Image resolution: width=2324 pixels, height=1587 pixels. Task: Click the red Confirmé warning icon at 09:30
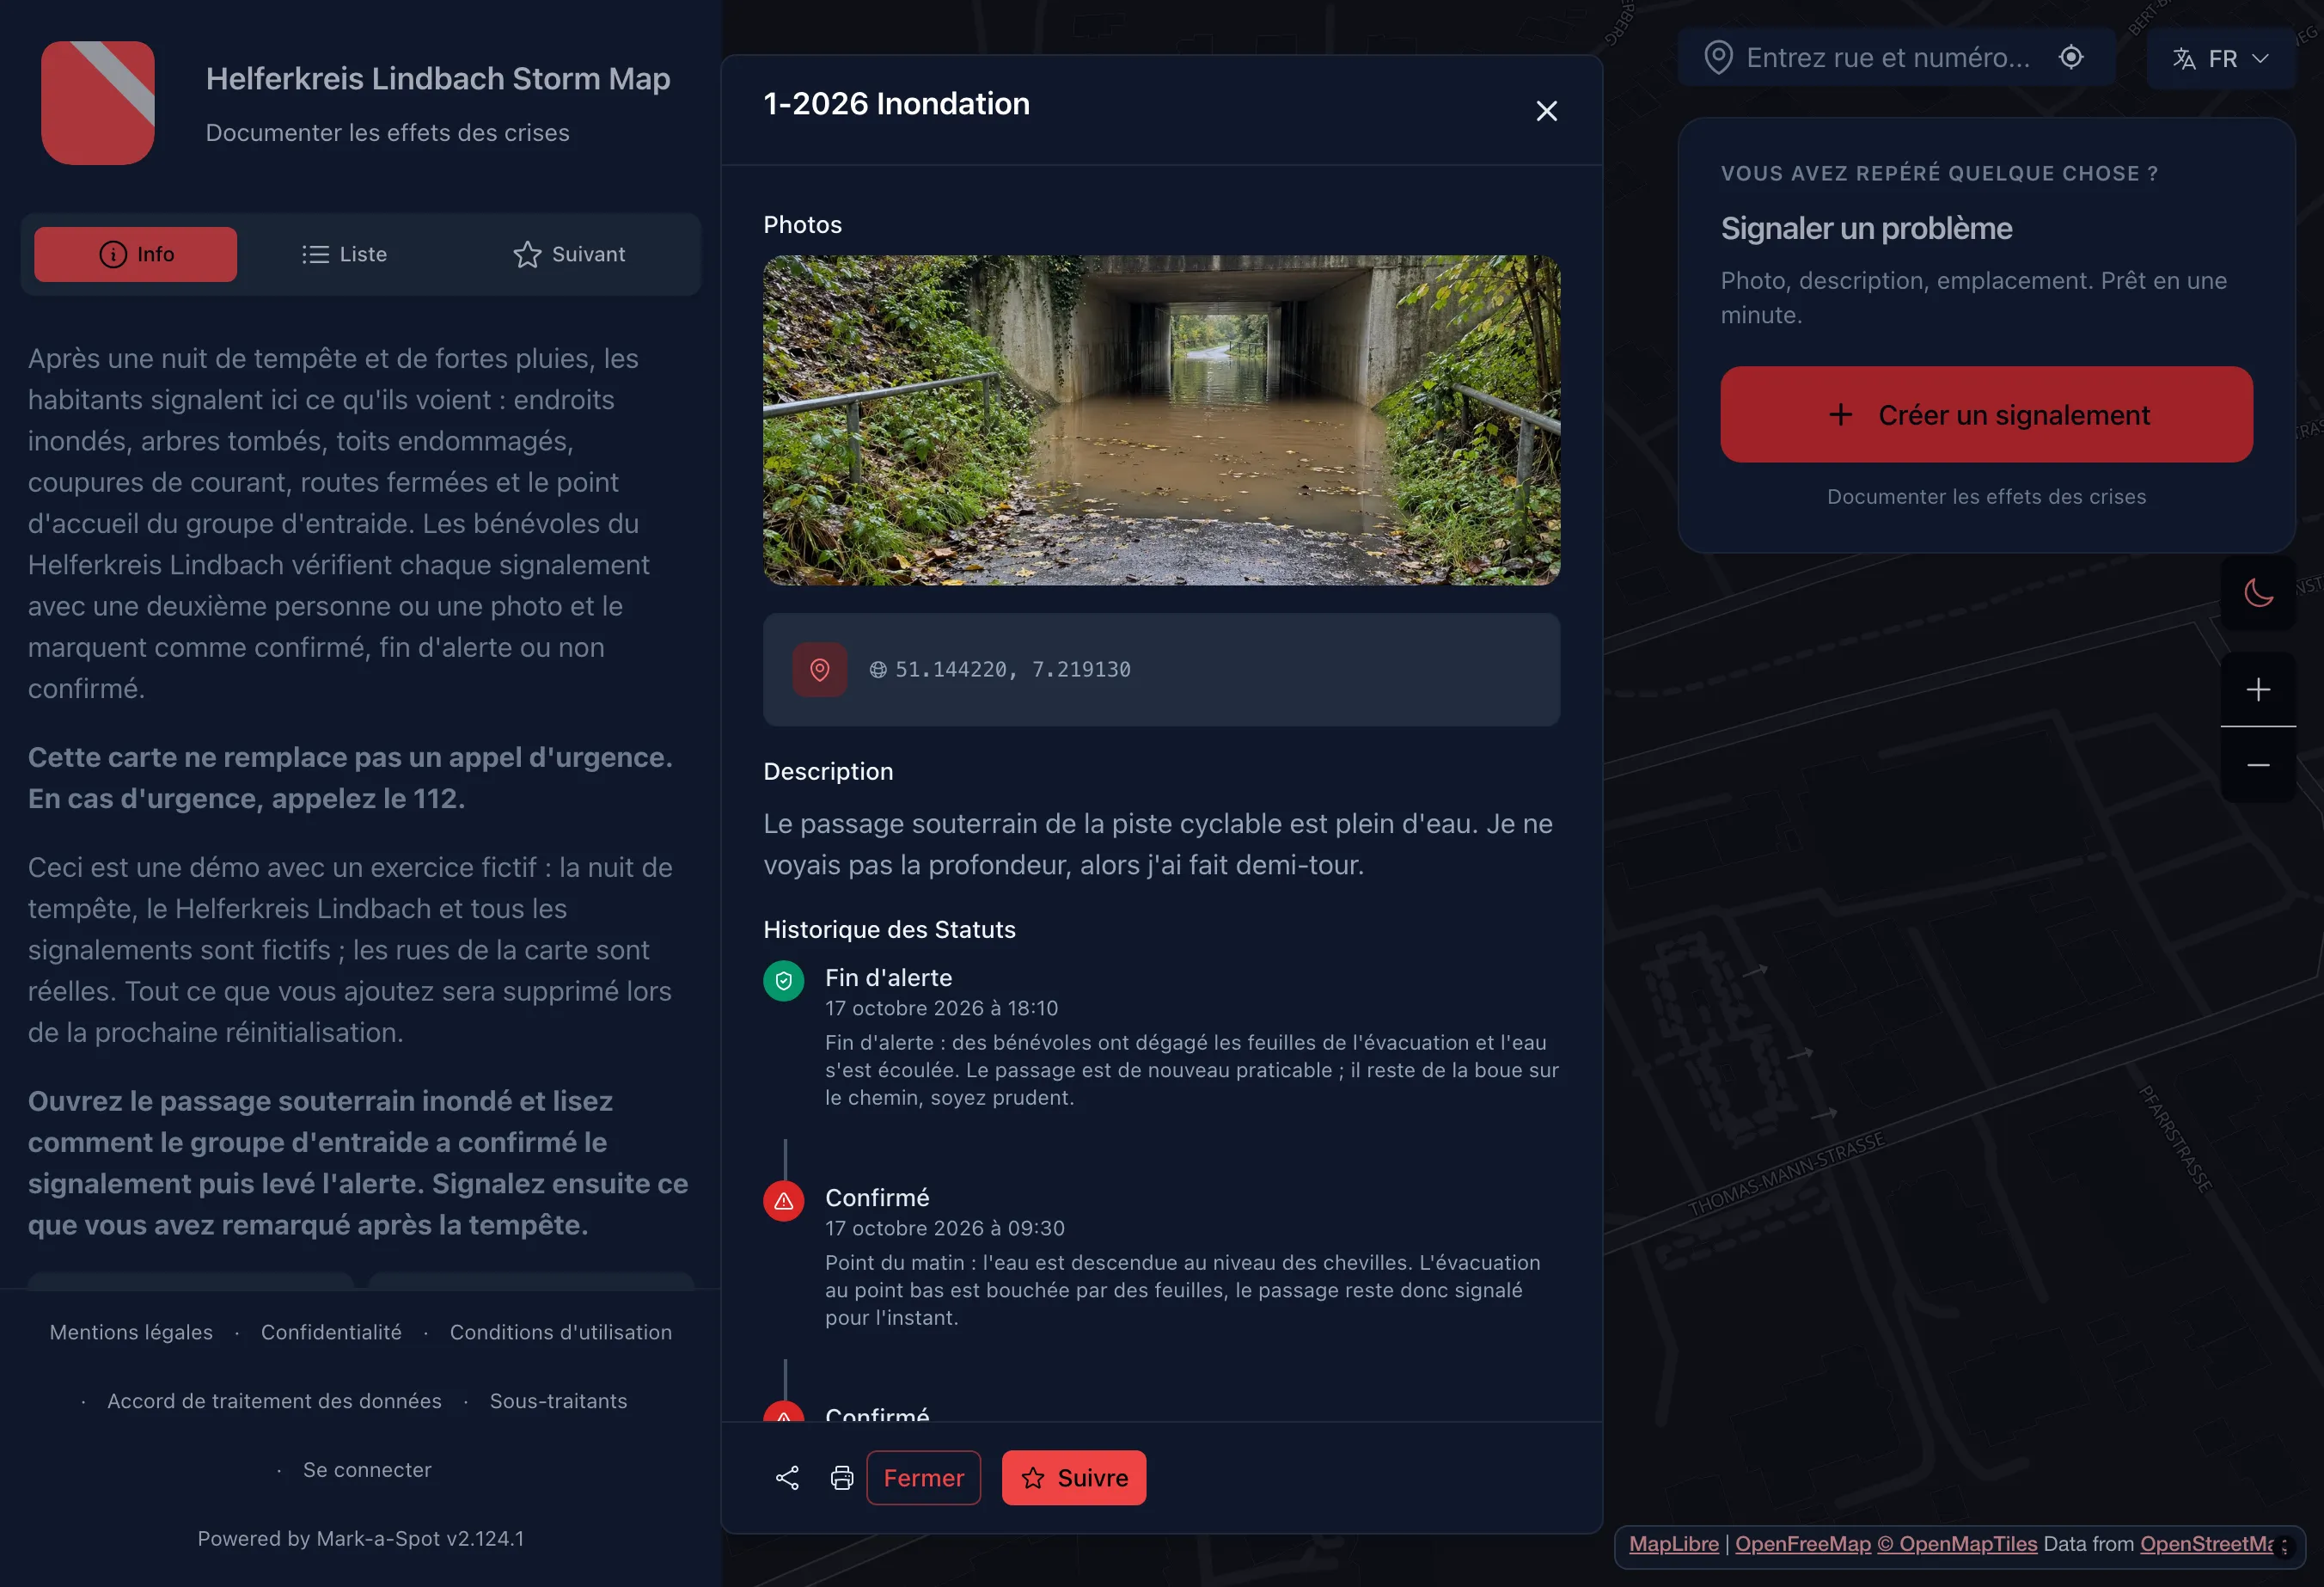pos(784,1201)
